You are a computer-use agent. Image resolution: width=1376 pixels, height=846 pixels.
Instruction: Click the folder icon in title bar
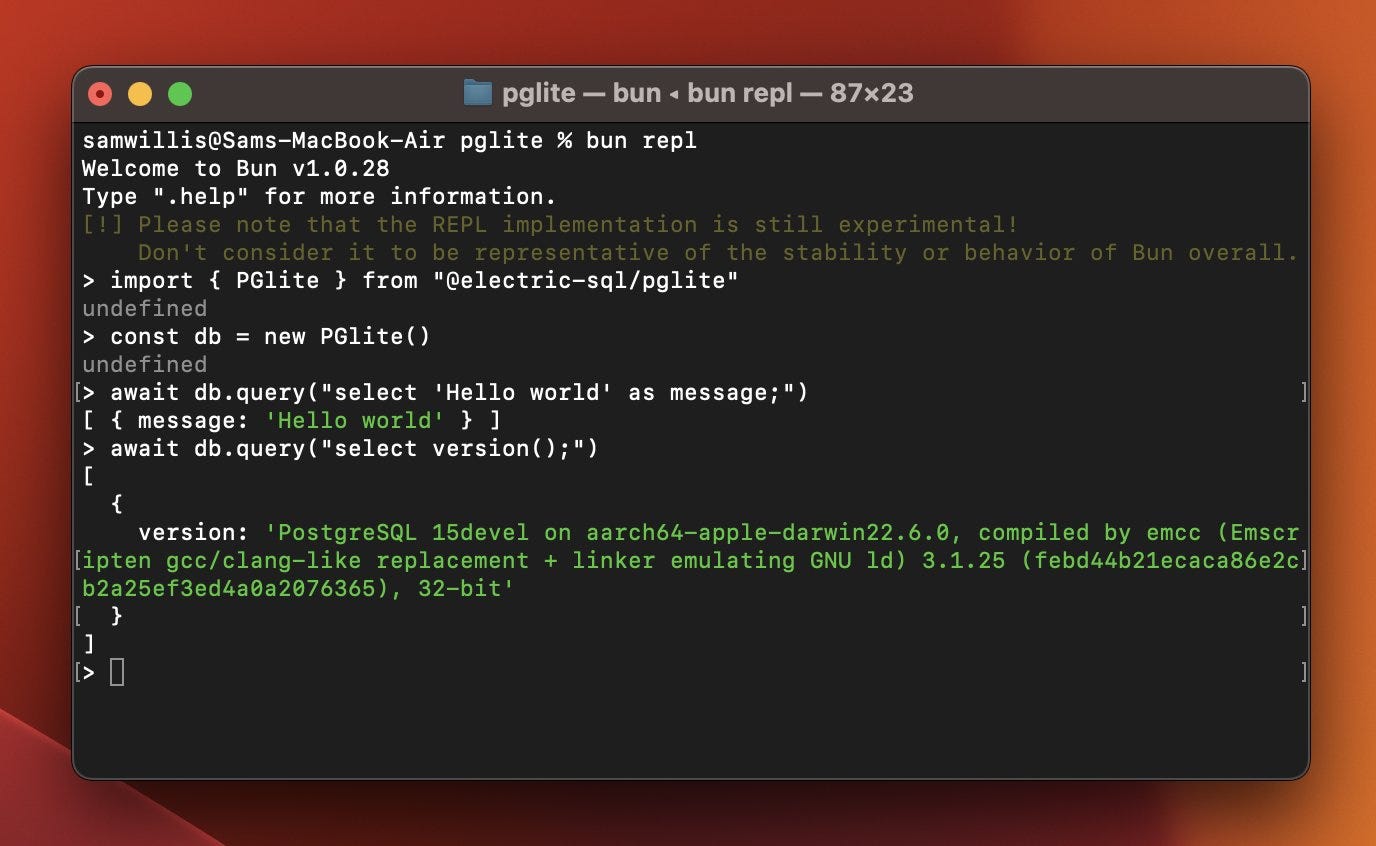point(478,93)
